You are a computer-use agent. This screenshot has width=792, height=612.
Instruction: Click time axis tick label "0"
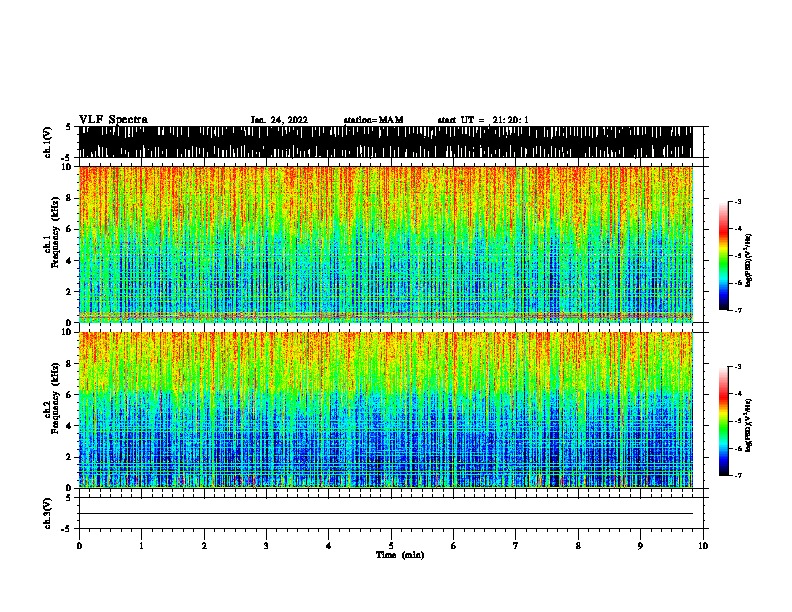[x=79, y=546]
